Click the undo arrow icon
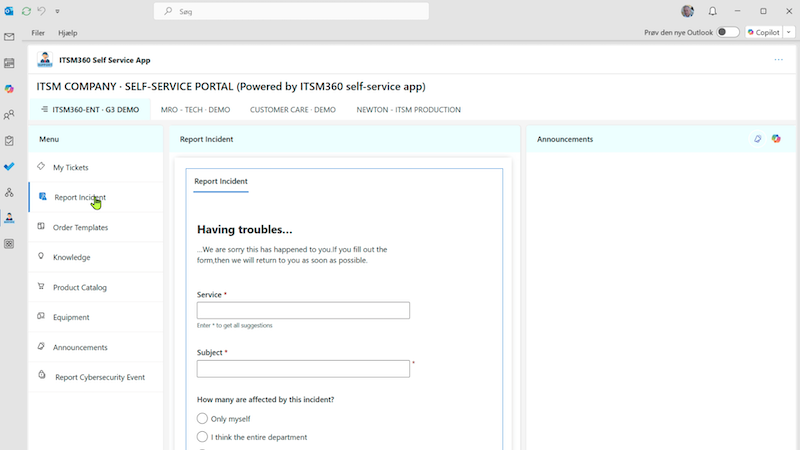Viewport: 800px width, 450px height. tap(41, 11)
